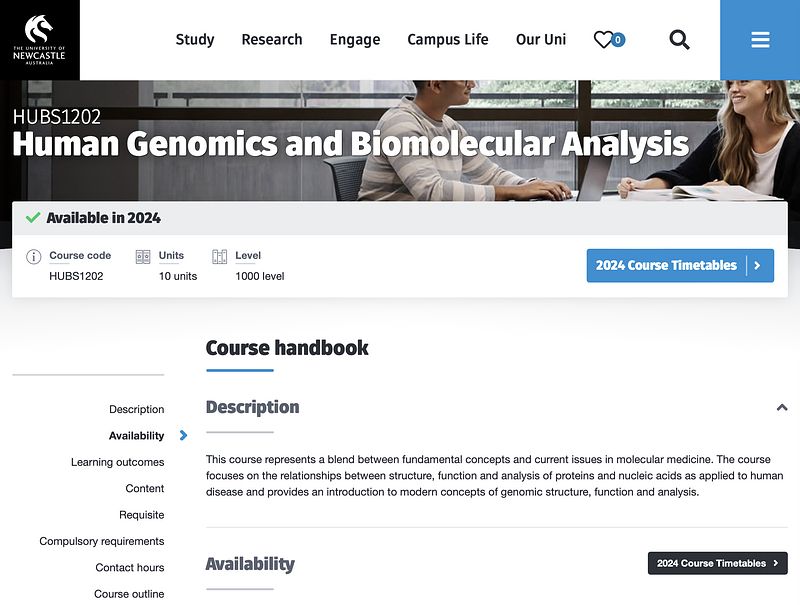Click the University of Newcastle logo
The height and width of the screenshot is (605, 800).
(x=40, y=39)
